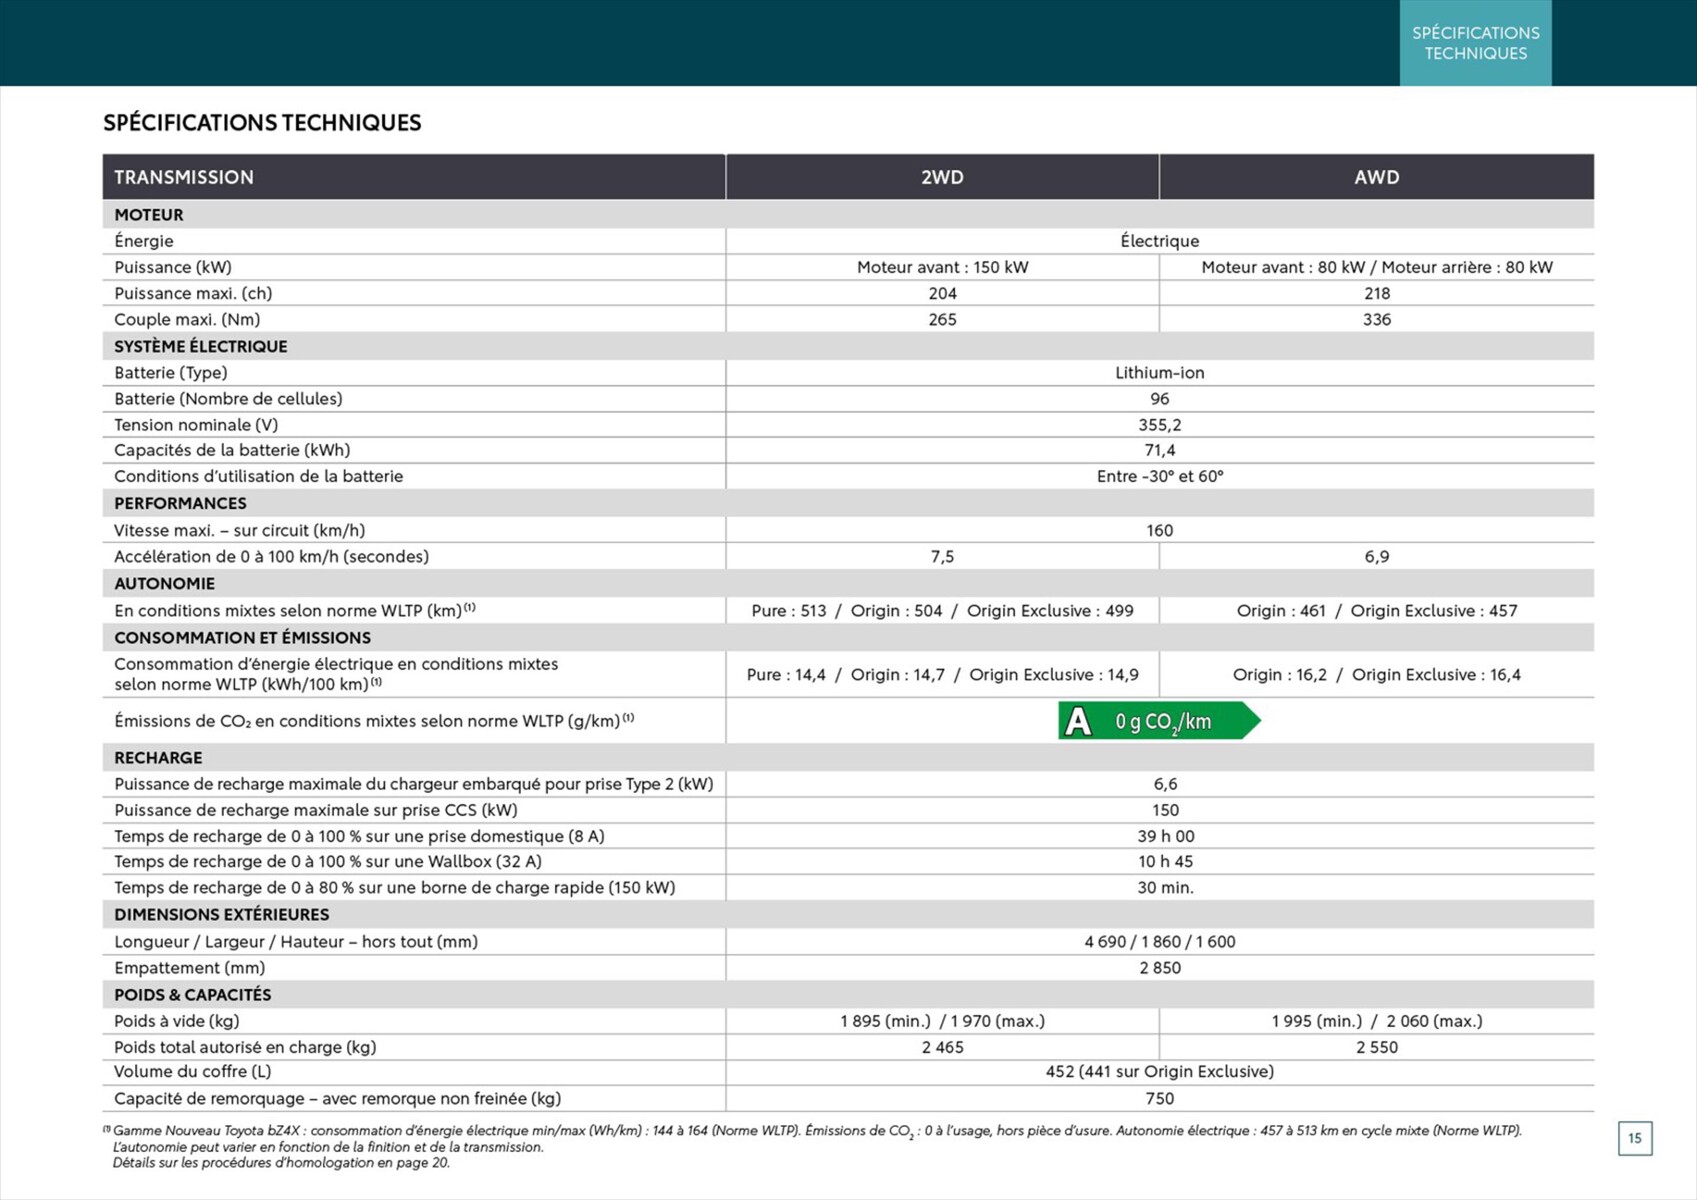Image resolution: width=1697 pixels, height=1200 pixels.
Task: Click the 6,6 kW onboard charger value
Action: [x=1165, y=784]
